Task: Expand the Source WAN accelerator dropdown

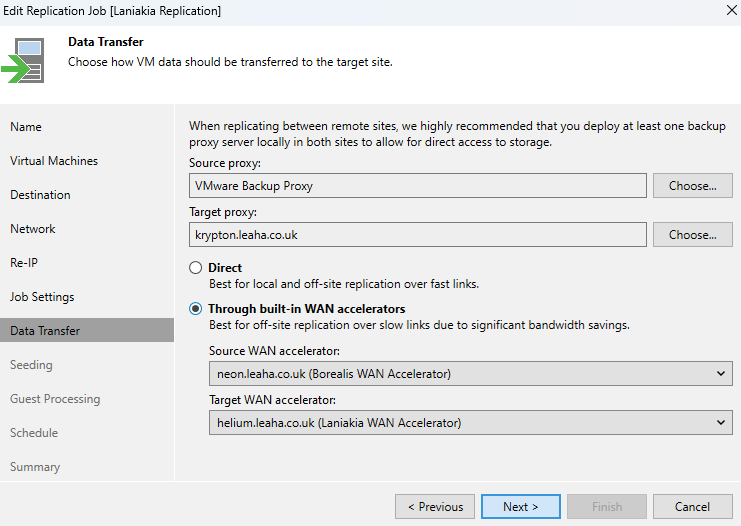Action: pos(471,374)
